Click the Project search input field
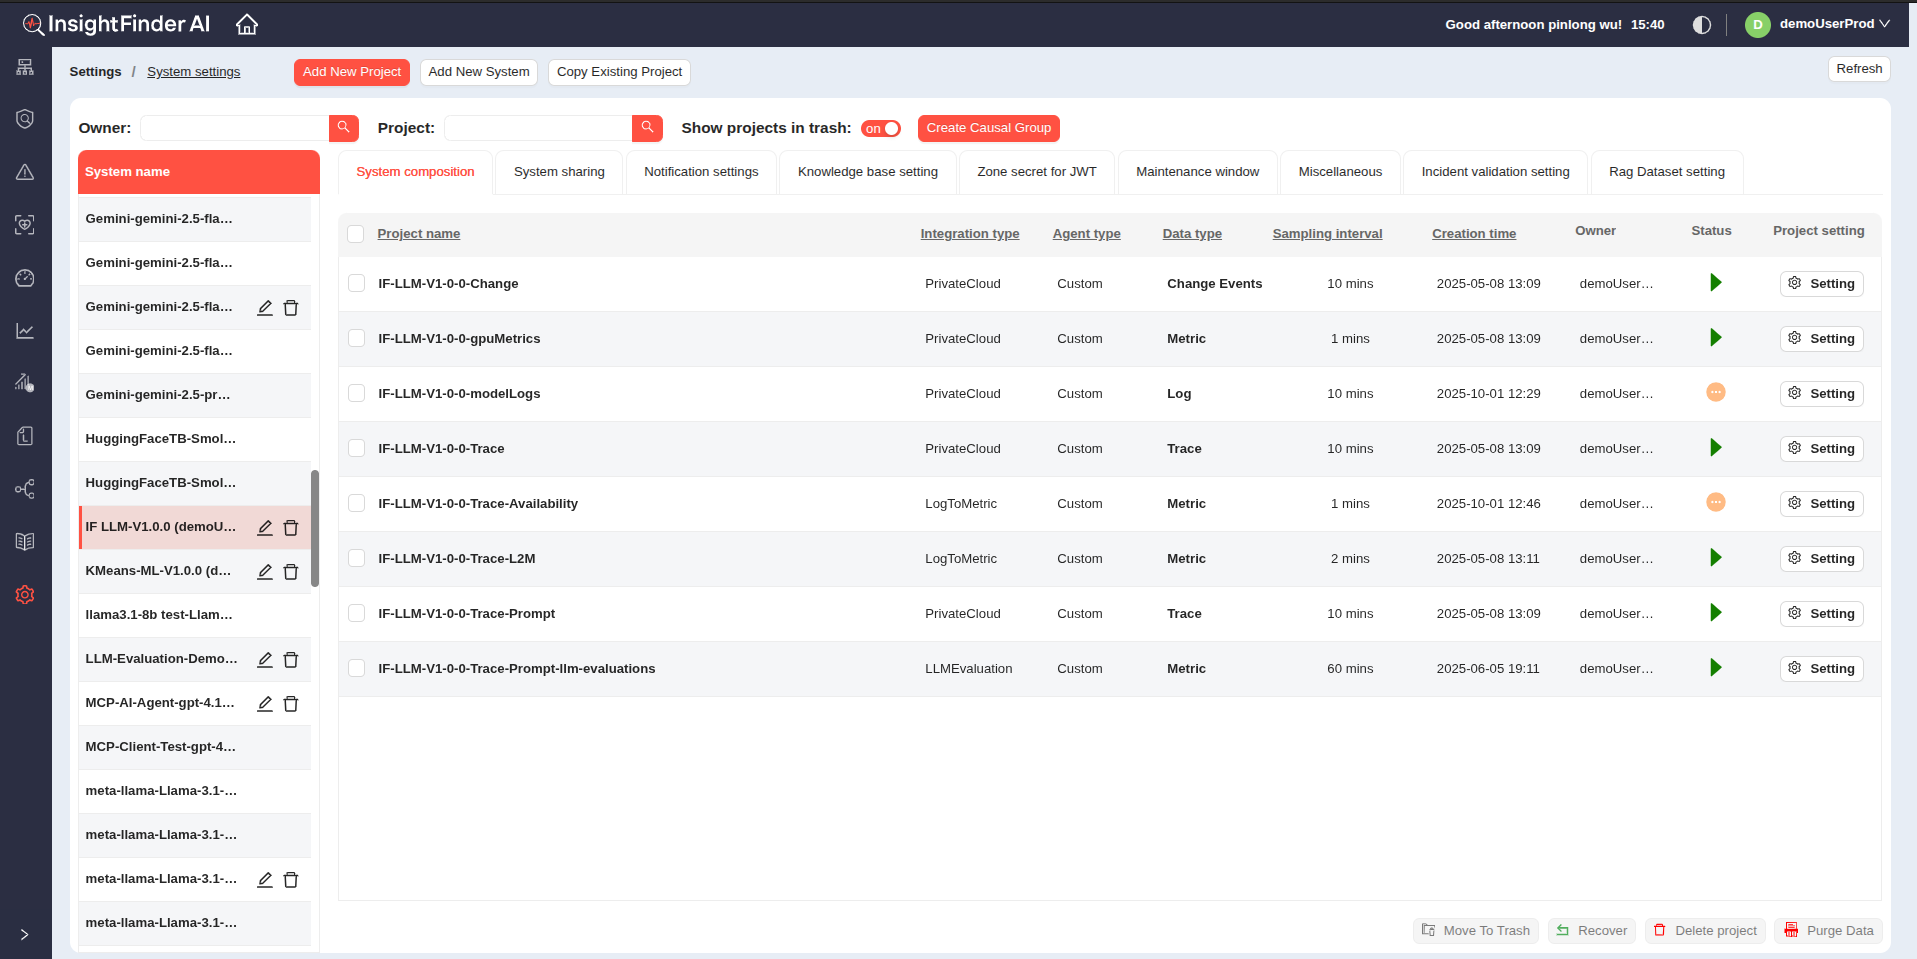 538,128
